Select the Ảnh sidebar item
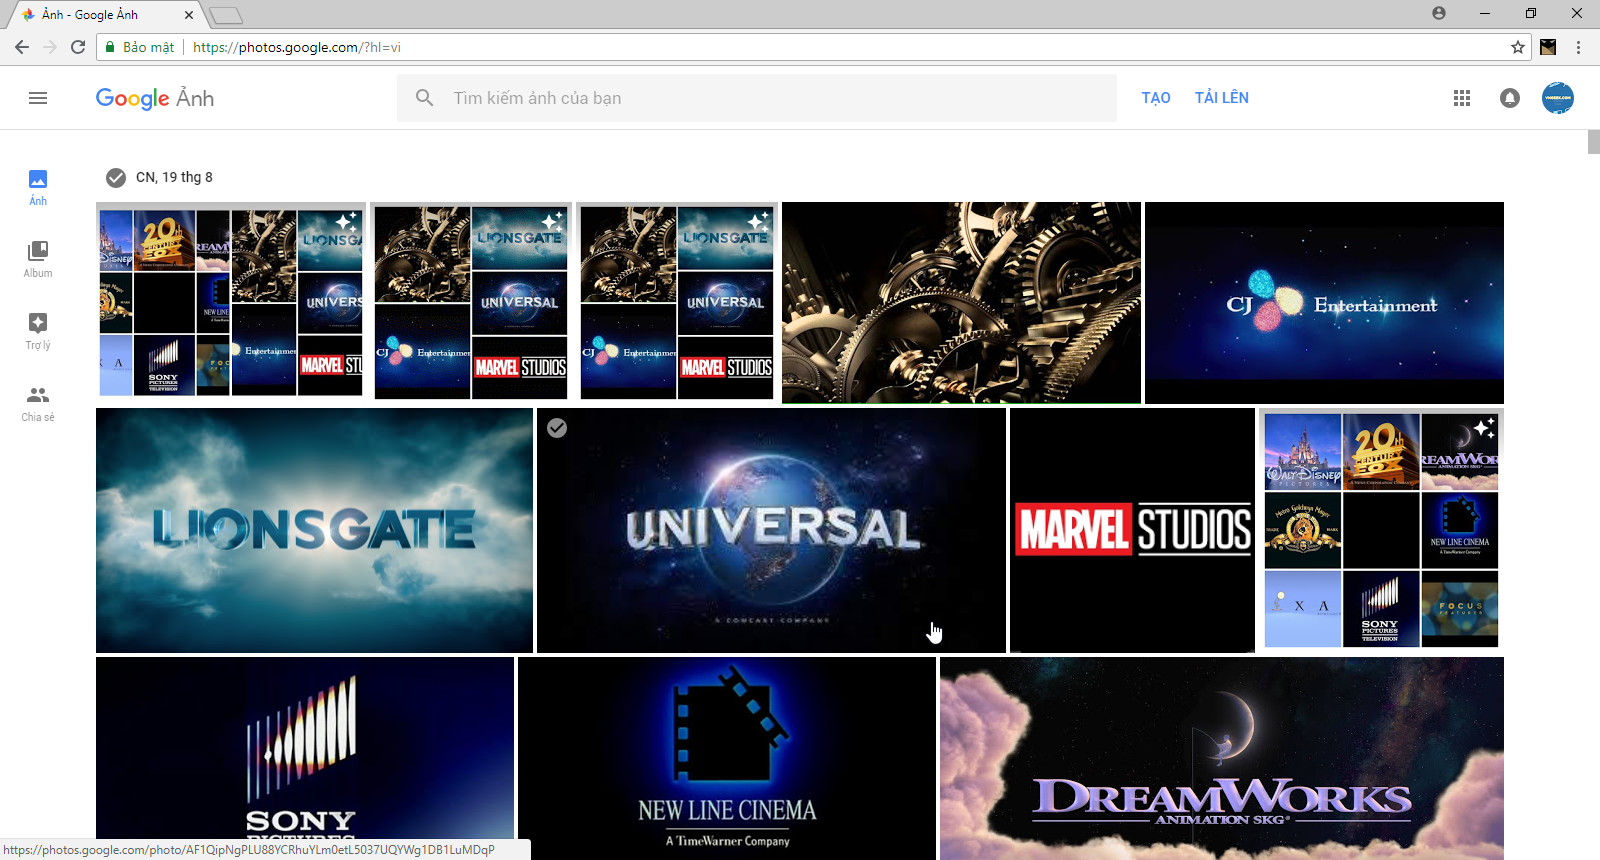The height and width of the screenshot is (860, 1600). tap(38, 187)
